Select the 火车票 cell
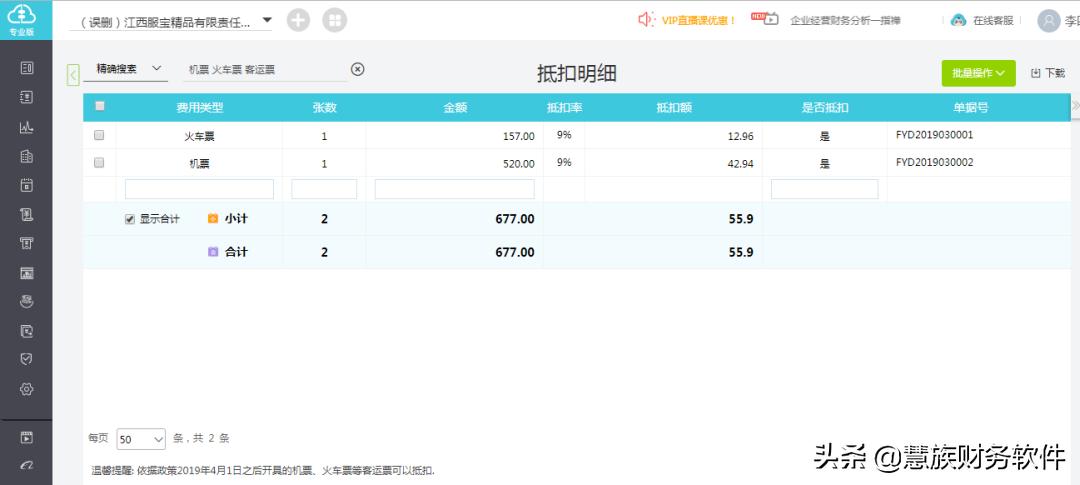The height and width of the screenshot is (485, 1080). tap(200, 136)
